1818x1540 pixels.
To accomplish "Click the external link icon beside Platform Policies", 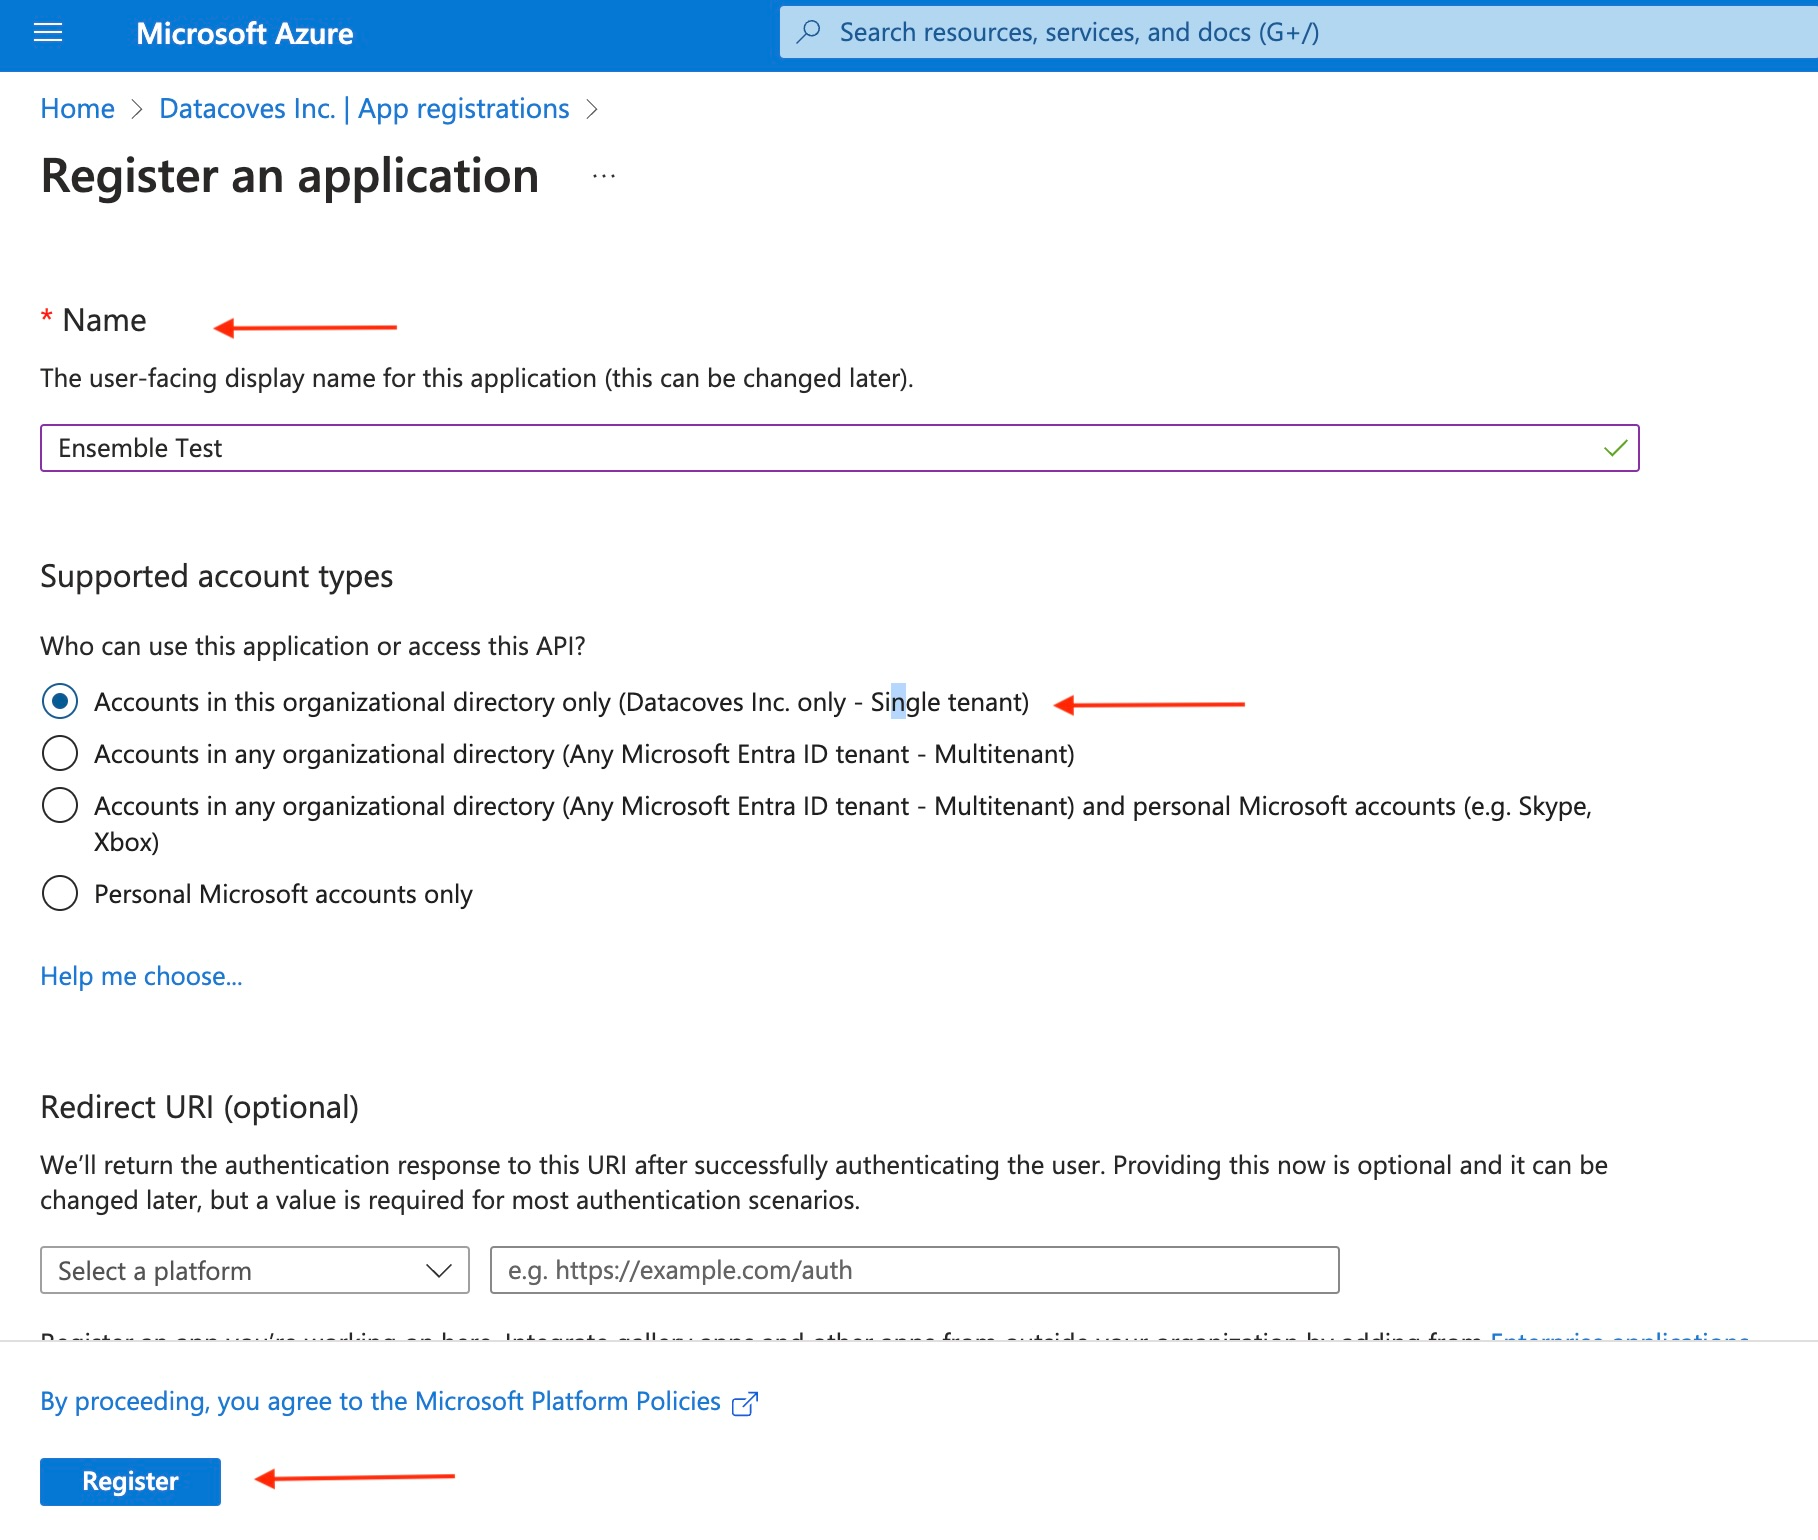I will pos(745,1403).
